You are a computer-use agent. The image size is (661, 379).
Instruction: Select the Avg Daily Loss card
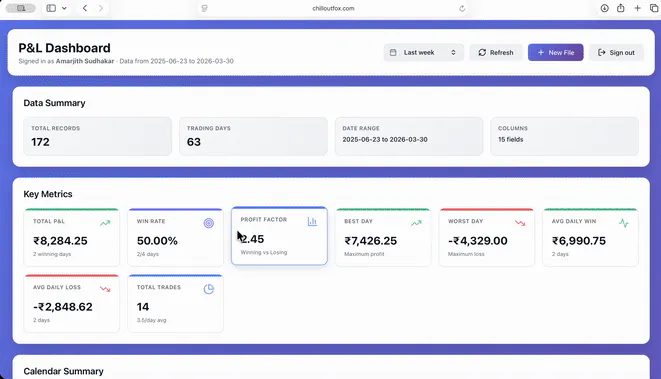72,303
